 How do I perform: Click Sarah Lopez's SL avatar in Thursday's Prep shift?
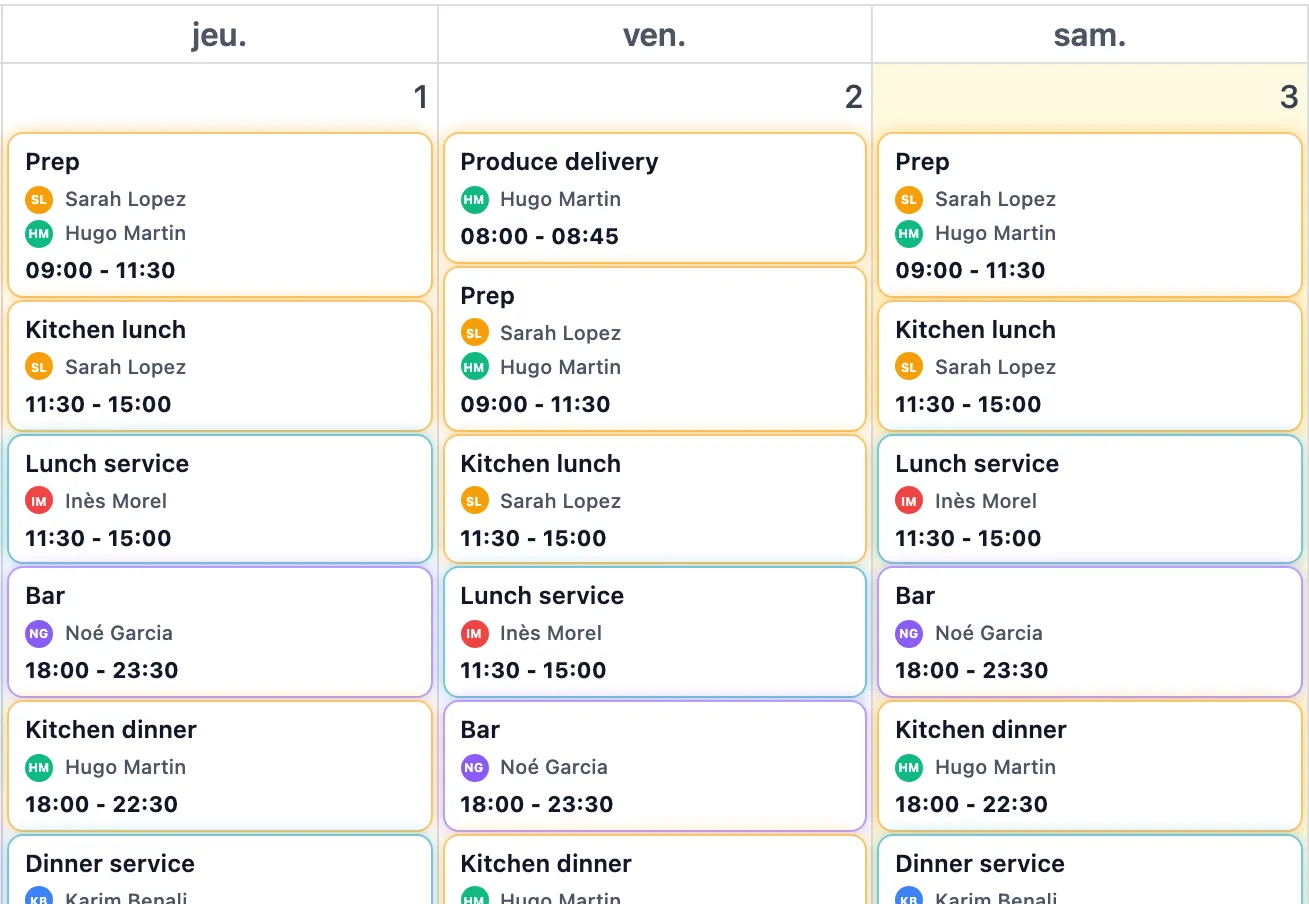pos(39,199)
